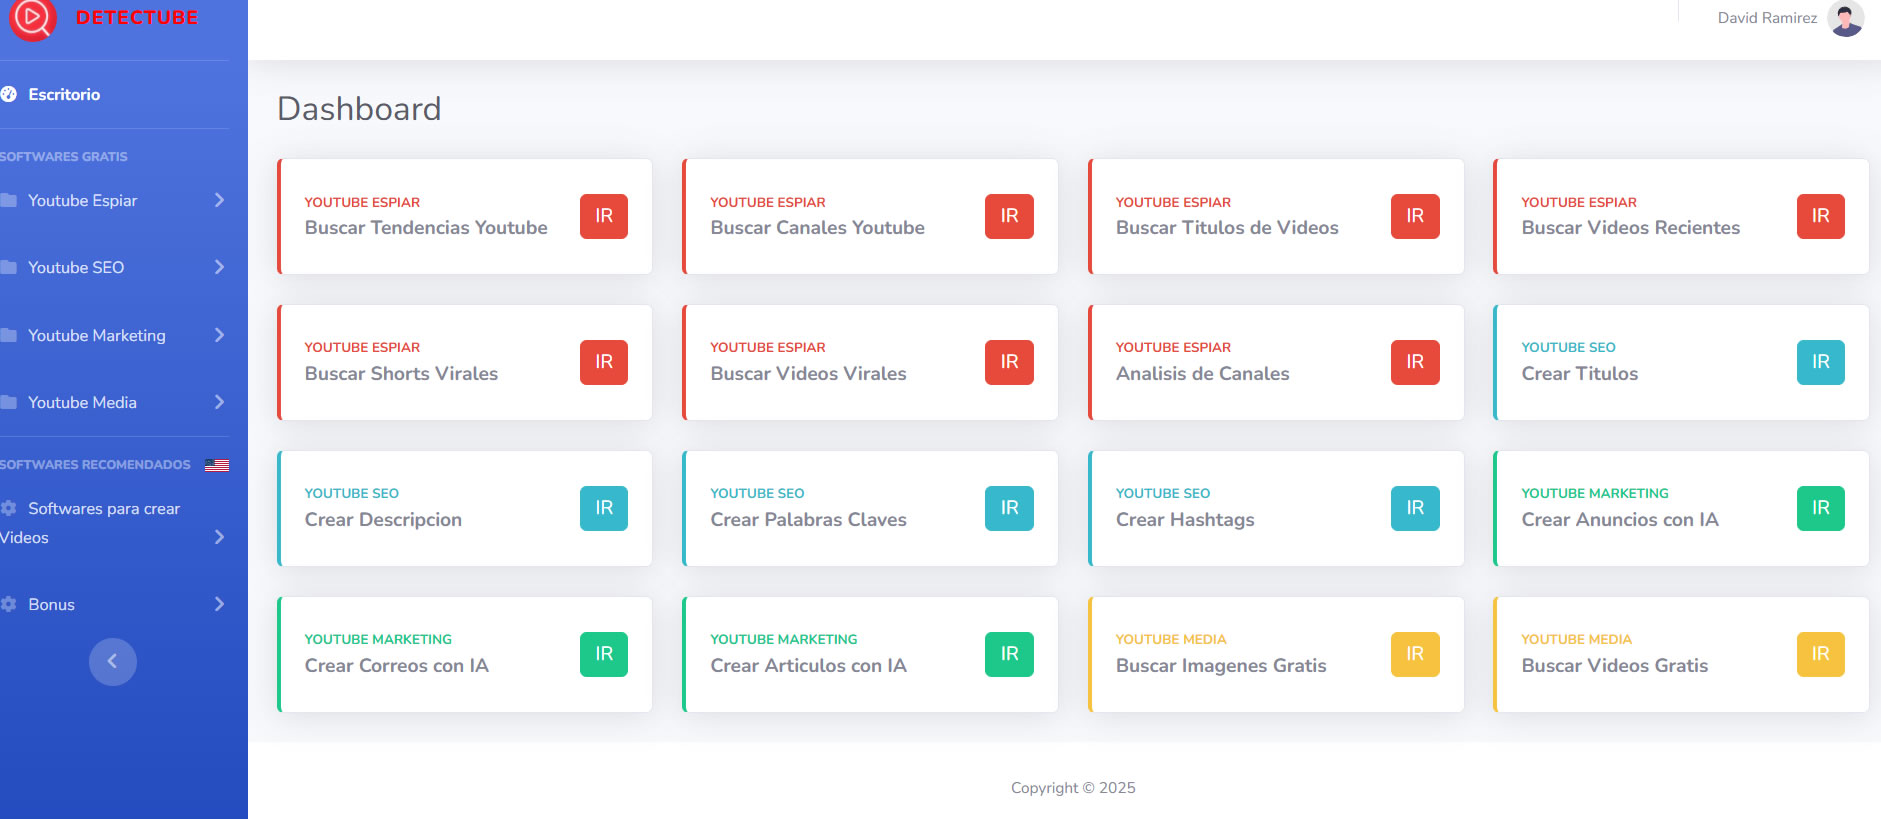
Task: Click IR on Crear Palabras Claves card
Action: pyautogui.click(x=1009, y=508)
